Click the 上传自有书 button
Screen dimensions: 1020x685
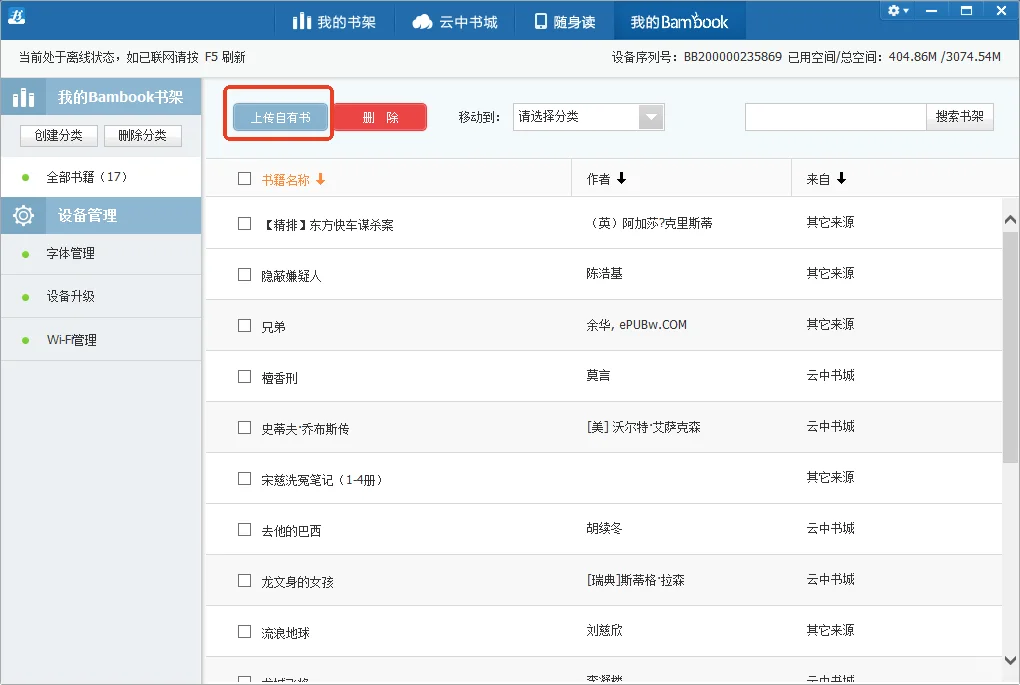[x=280, y=117]
